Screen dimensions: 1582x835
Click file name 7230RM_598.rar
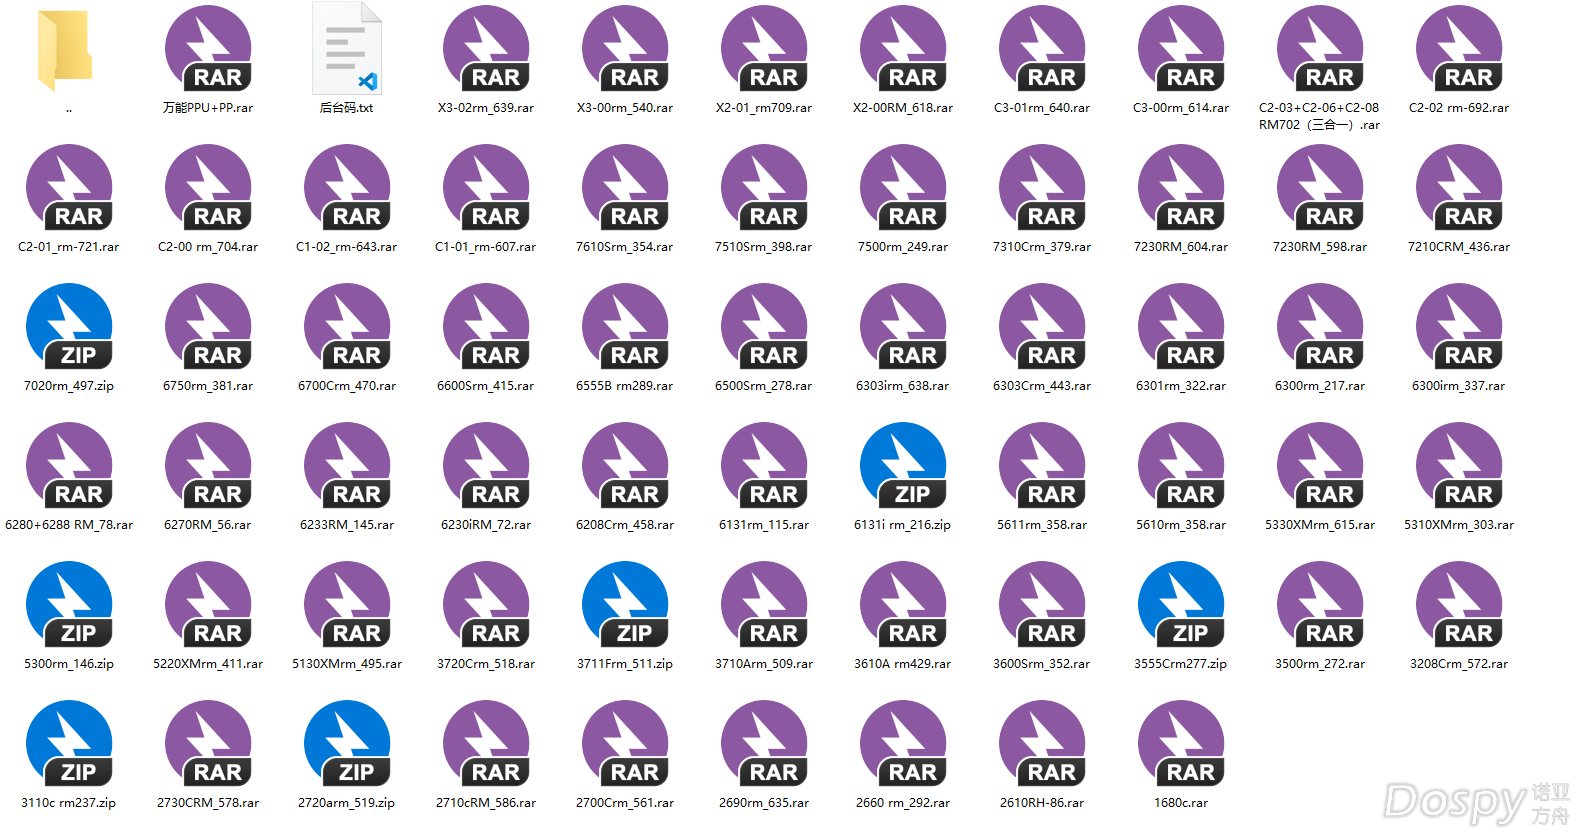(1320, 247)
